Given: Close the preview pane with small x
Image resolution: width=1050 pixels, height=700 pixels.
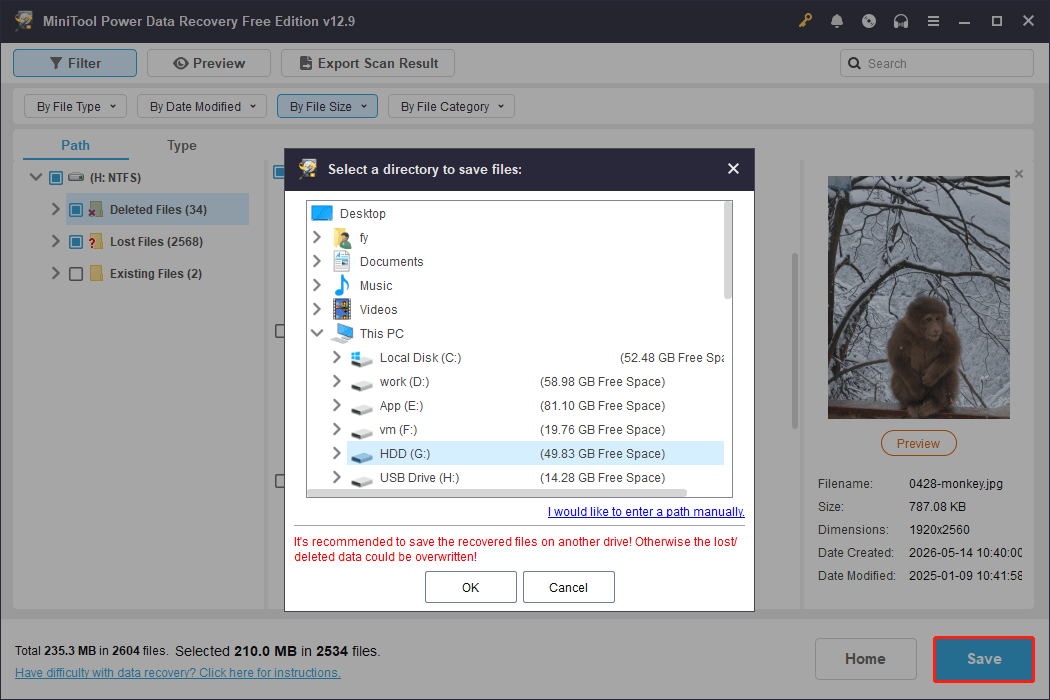Looking at the screenshot, I should (x=1019, y=174).
